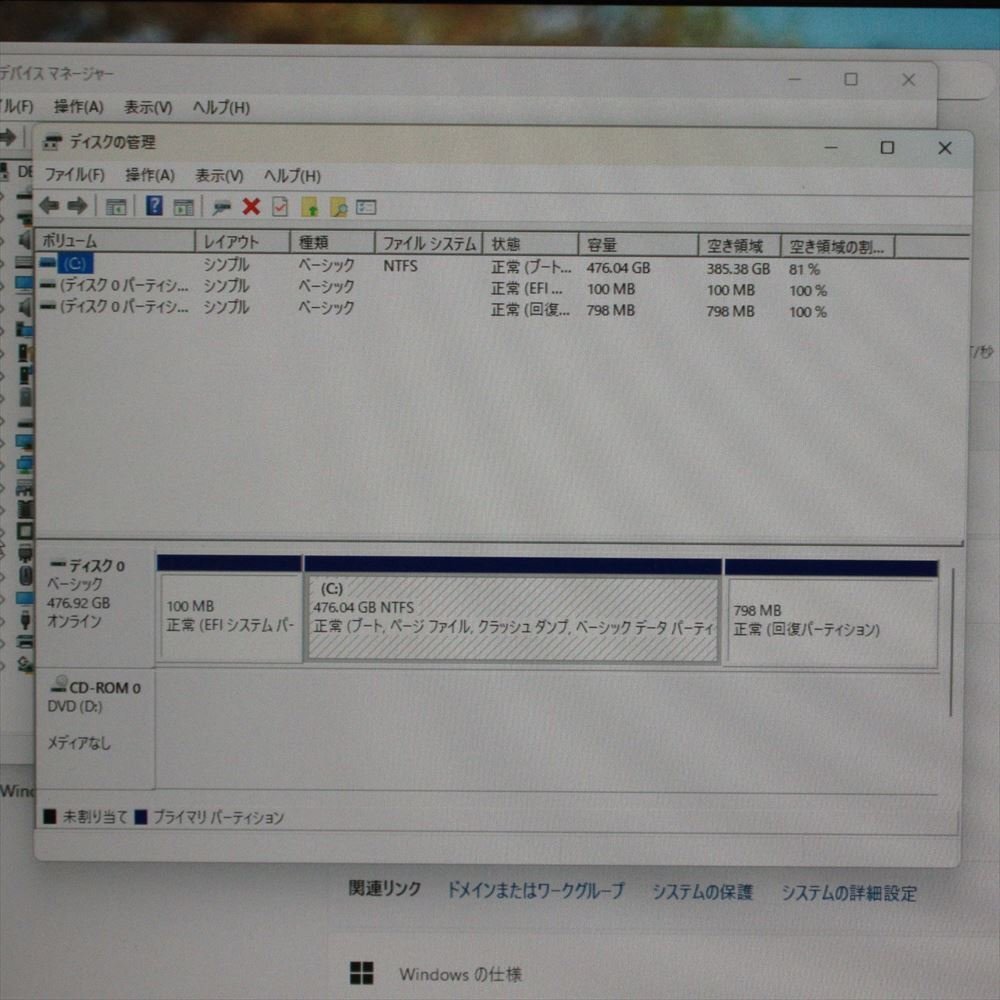Click the Disk 0 drive icon
The height and width of the screenshot is (1000, 1000).
click(58, 563)
